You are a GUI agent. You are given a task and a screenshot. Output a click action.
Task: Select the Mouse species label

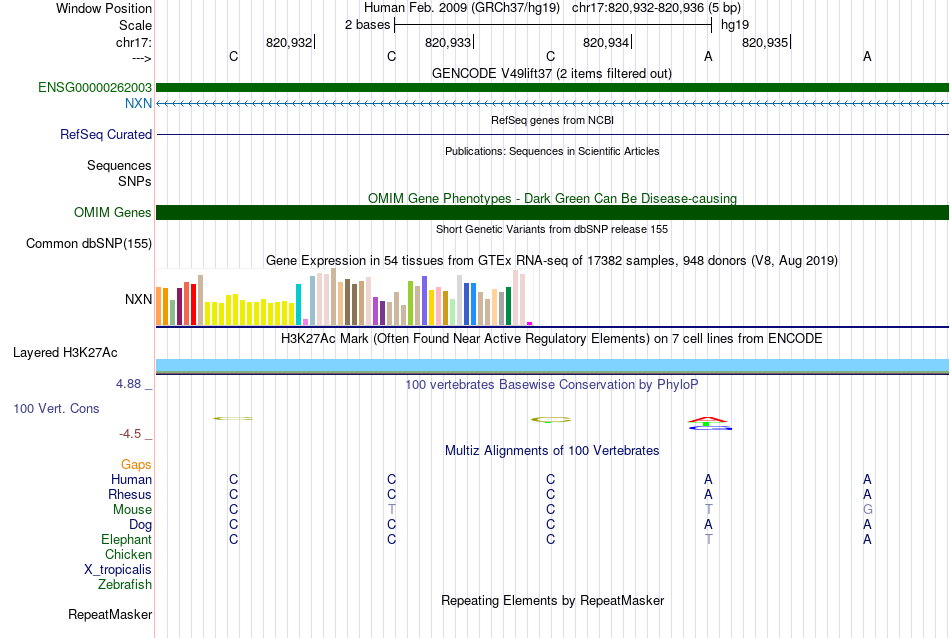[132, 510]
